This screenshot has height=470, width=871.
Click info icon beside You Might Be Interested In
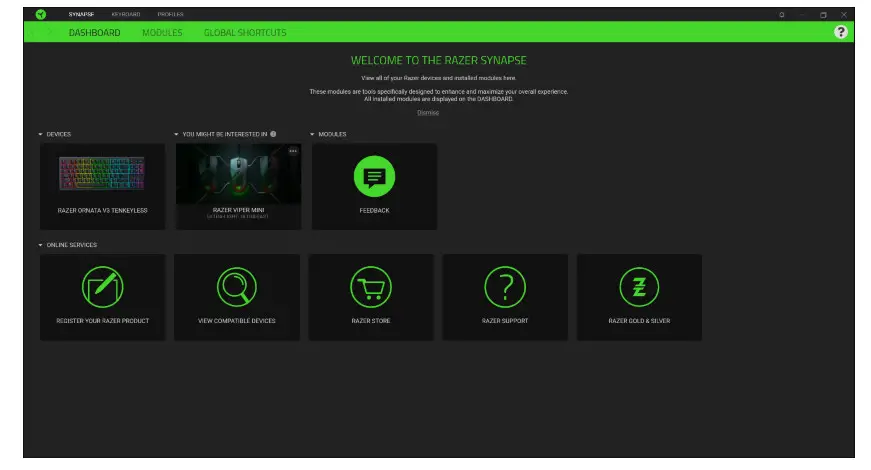(273, 134)
